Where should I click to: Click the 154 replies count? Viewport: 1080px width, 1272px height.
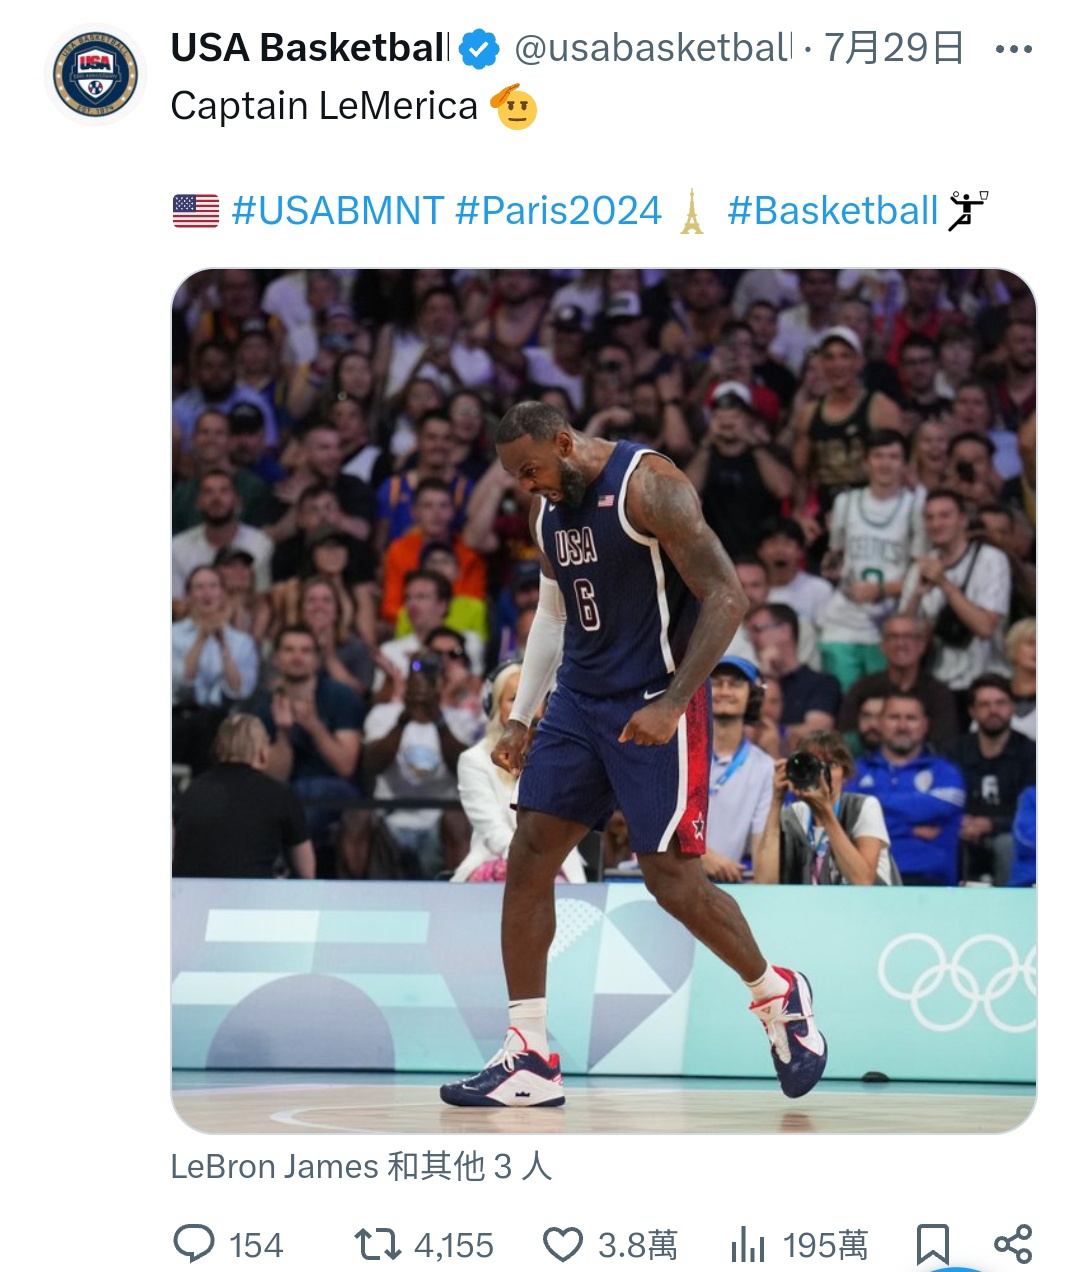(256, 1246)
